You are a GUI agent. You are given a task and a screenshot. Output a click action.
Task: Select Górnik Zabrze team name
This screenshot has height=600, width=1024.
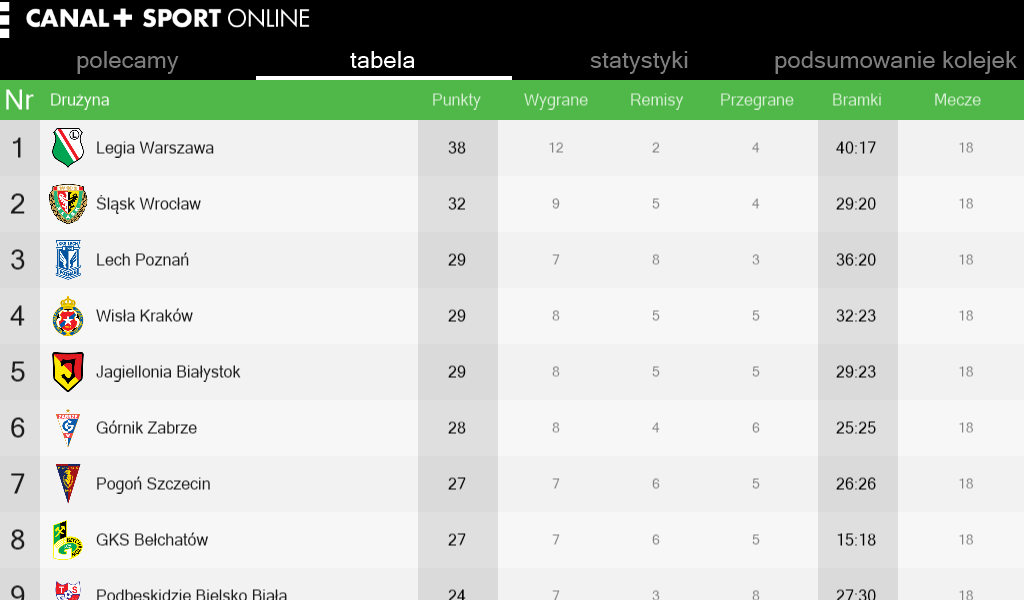pyautogui.click(x=146, y=428)
